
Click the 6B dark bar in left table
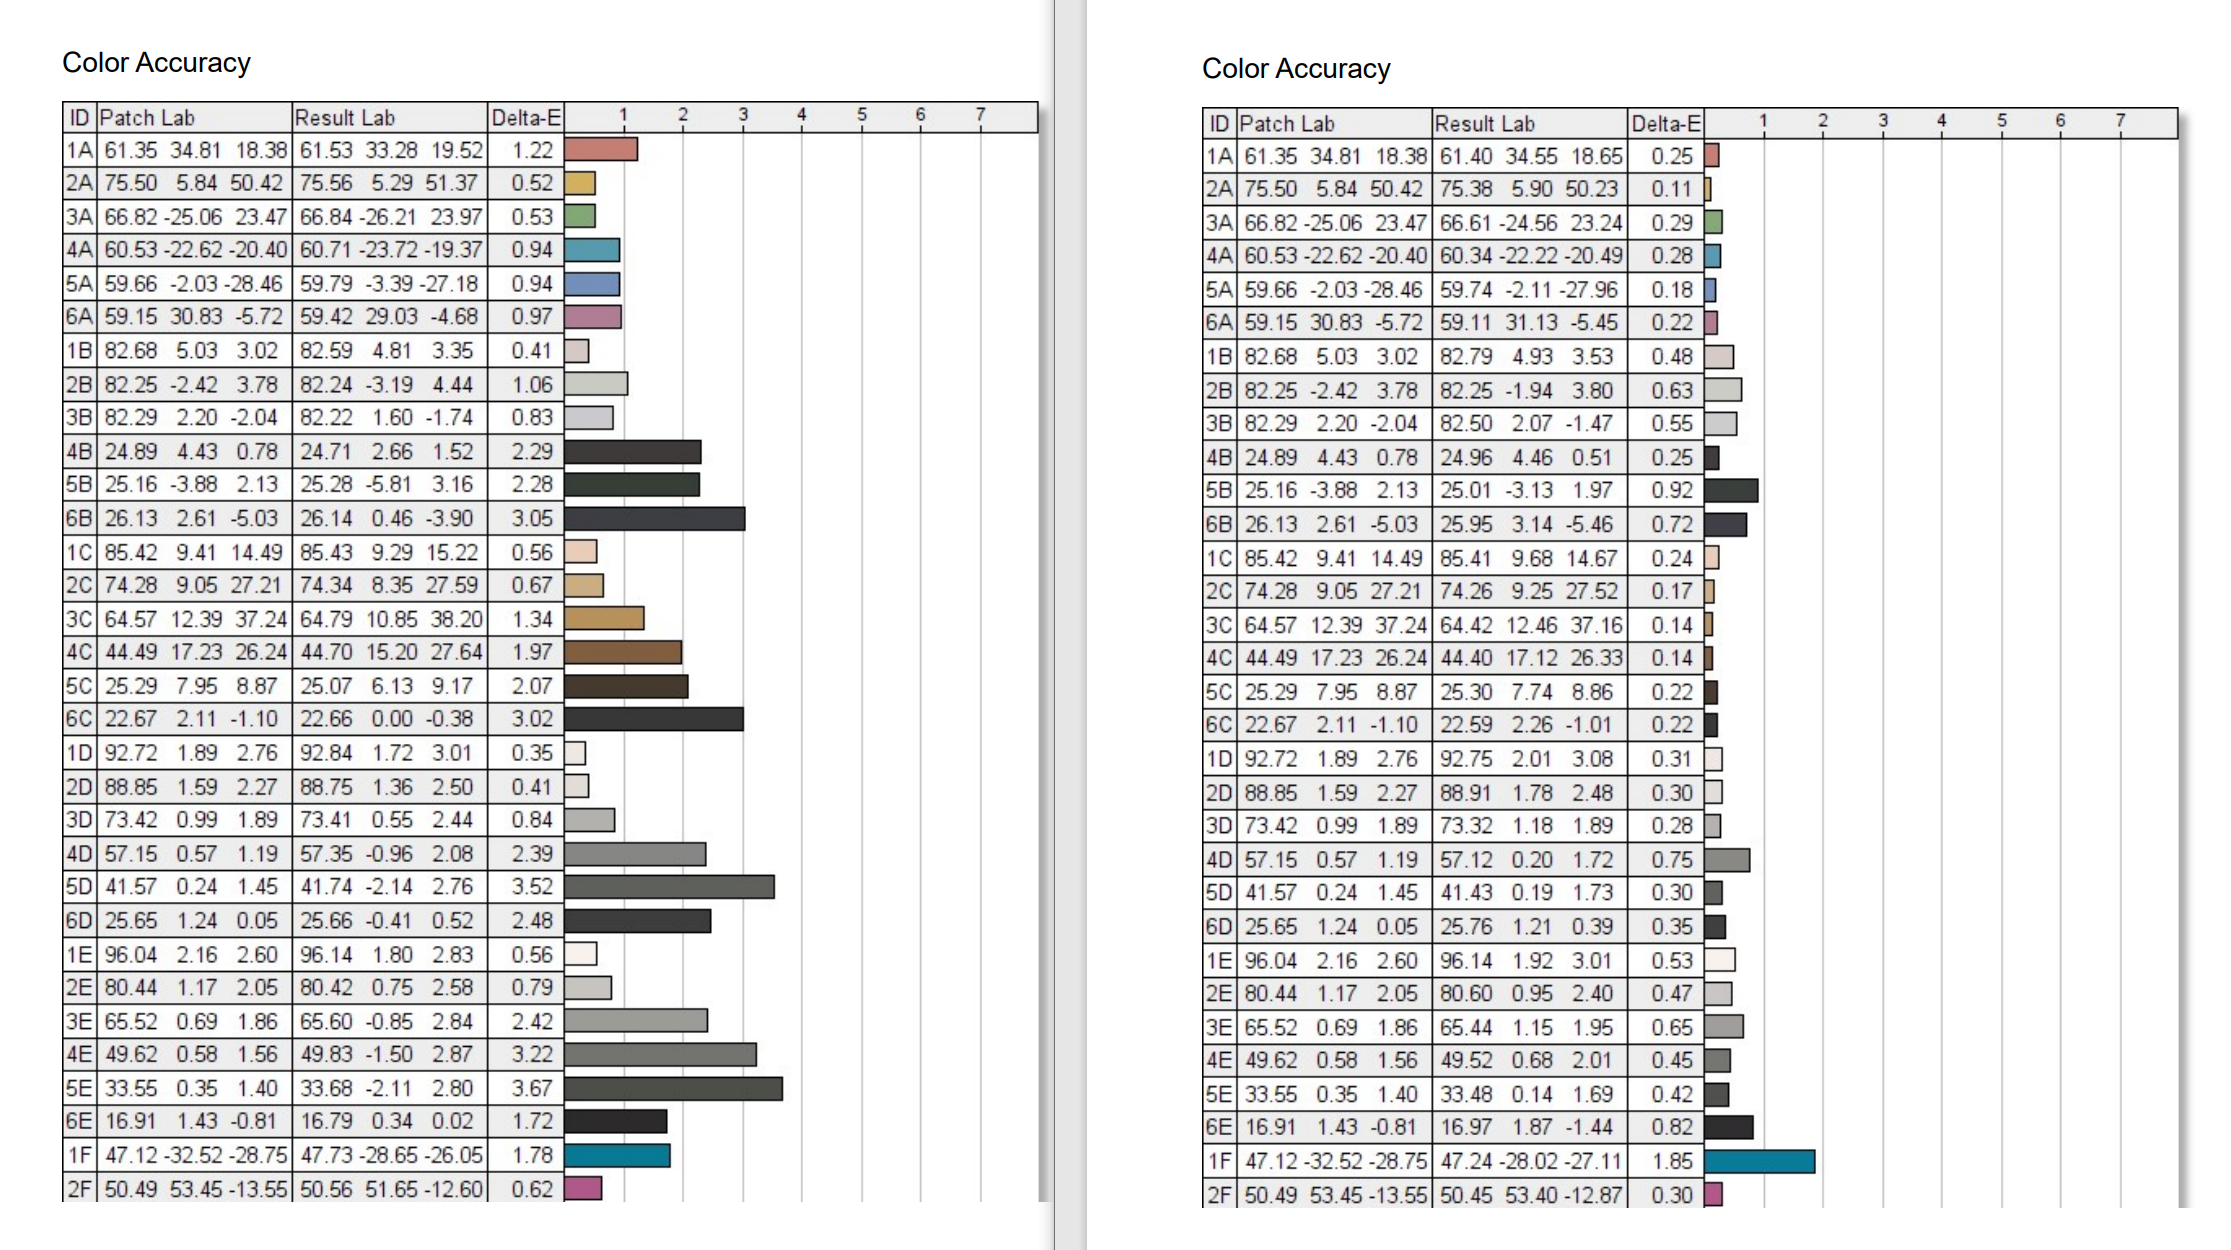coord(654,518)
